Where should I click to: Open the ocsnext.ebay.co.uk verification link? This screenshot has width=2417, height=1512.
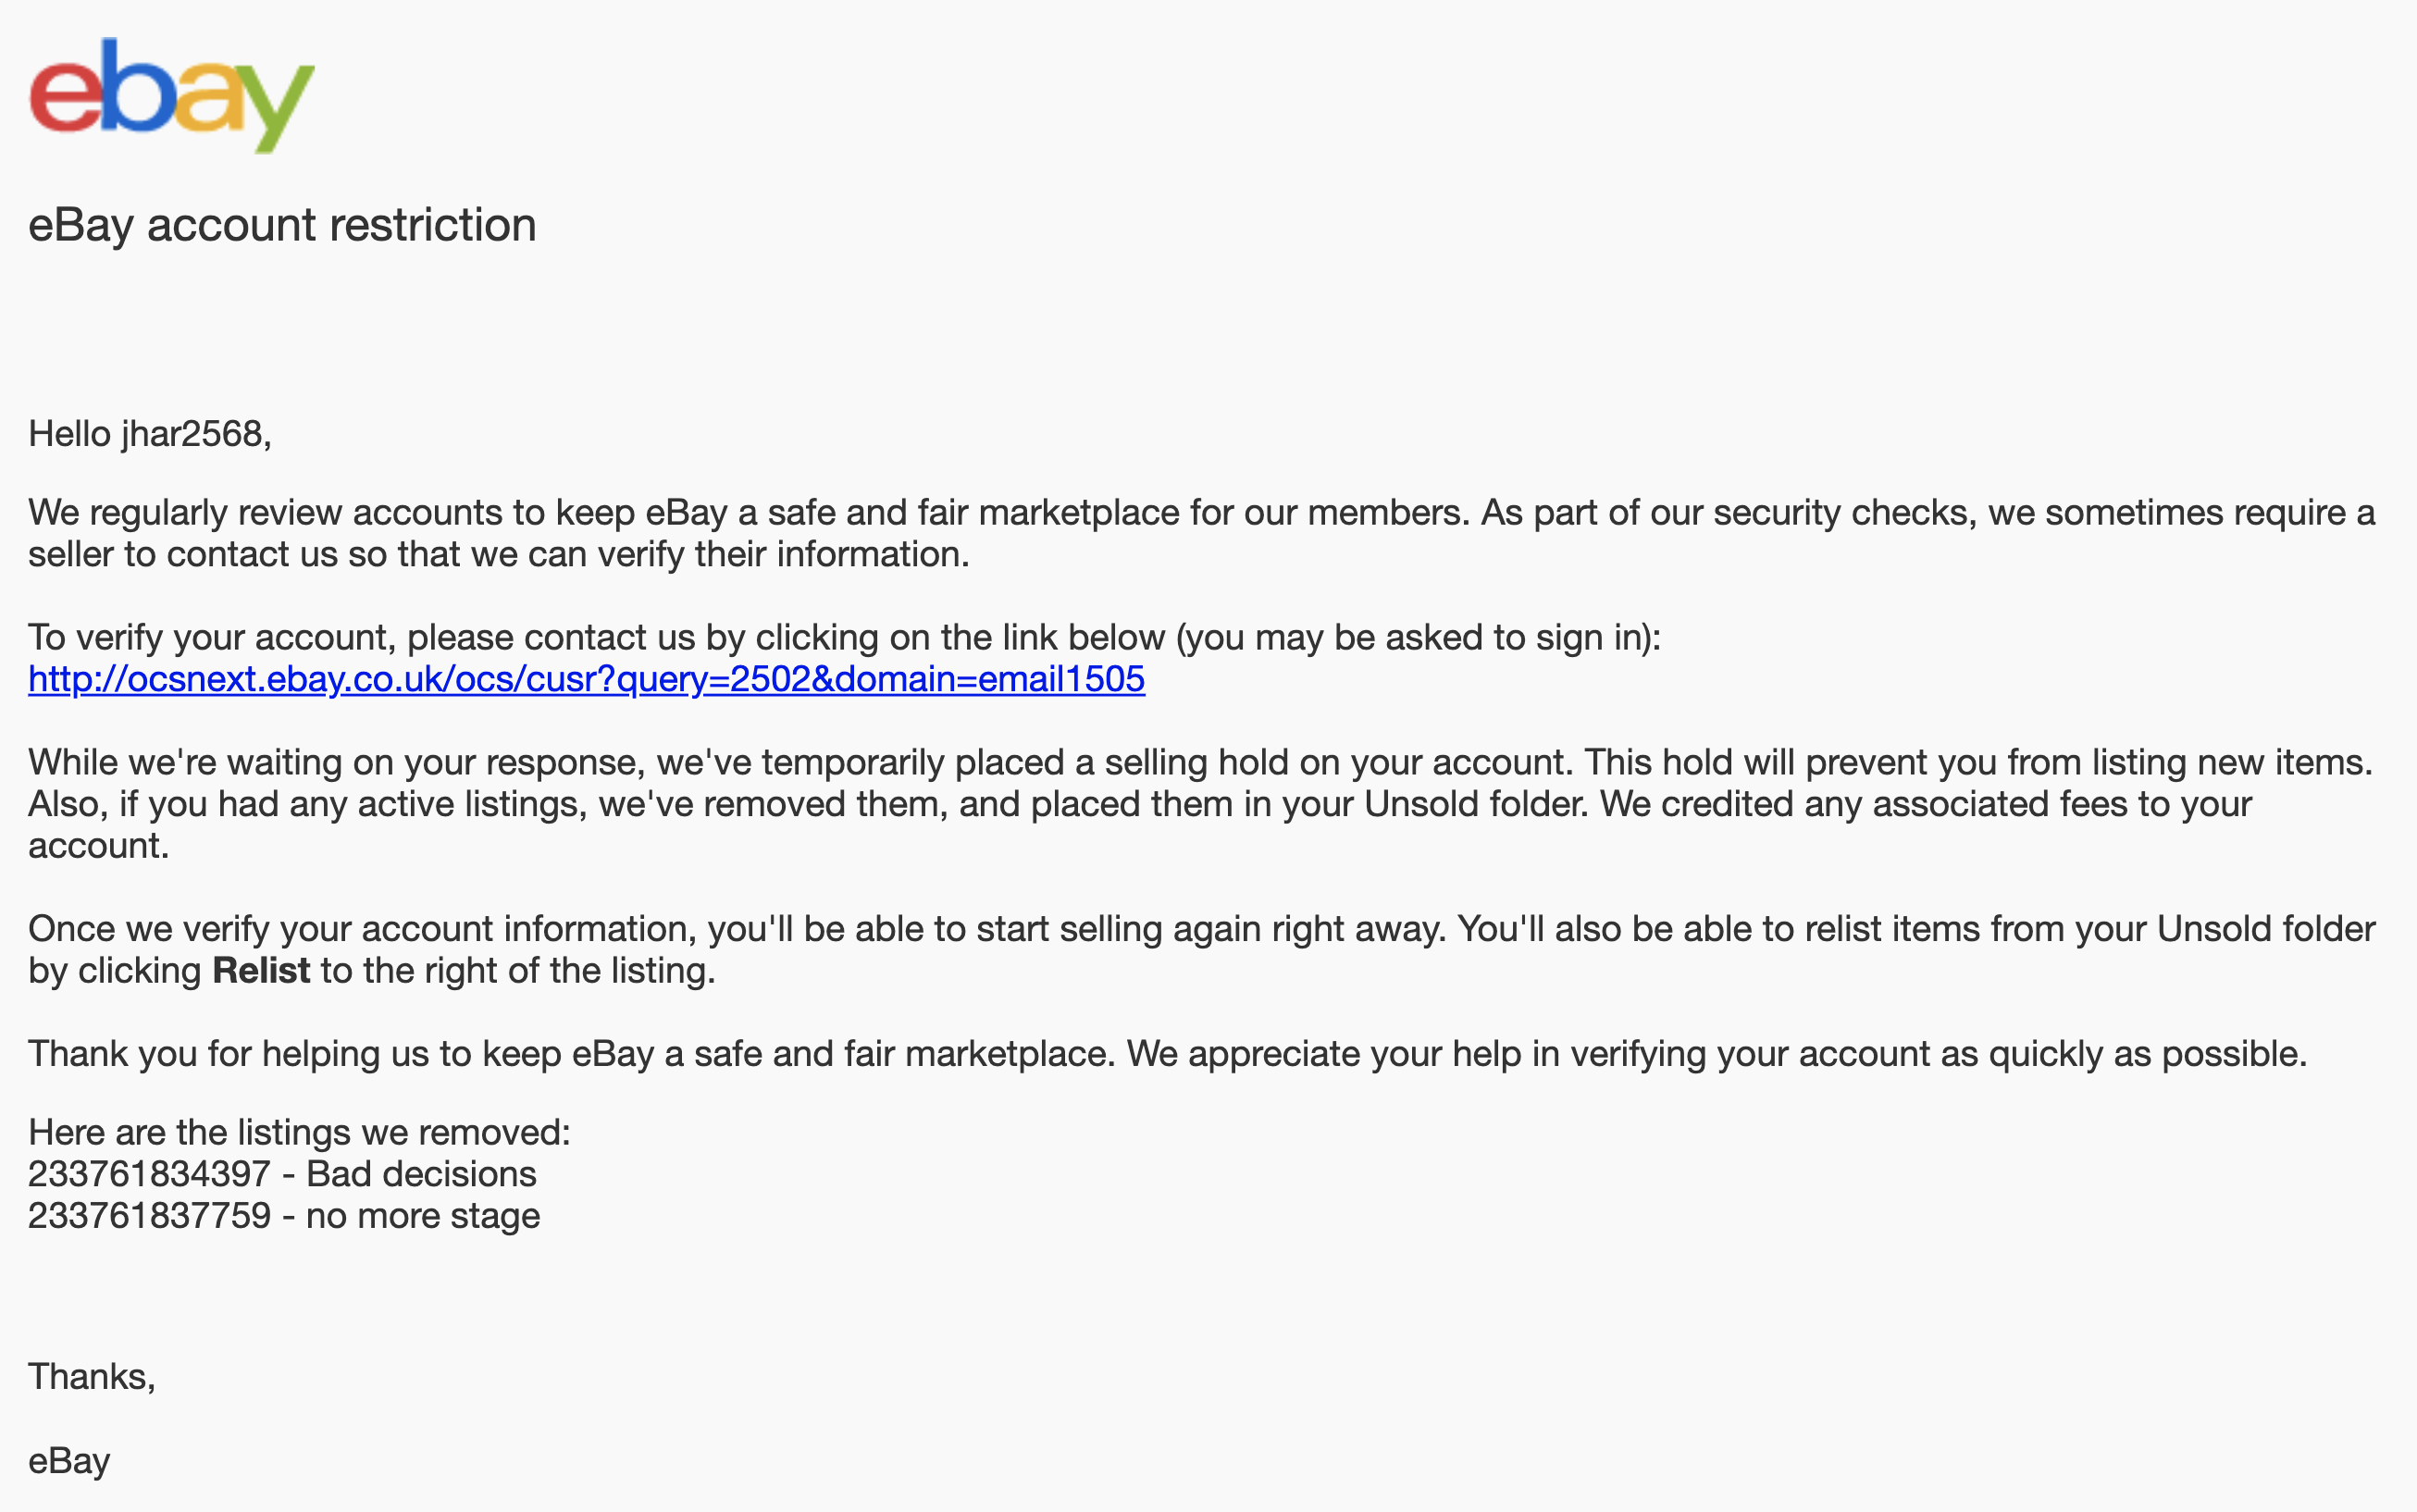[586, 679]
